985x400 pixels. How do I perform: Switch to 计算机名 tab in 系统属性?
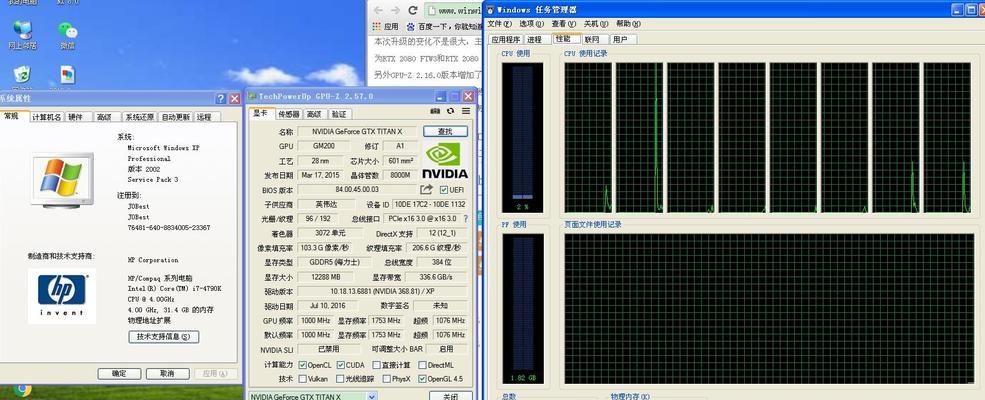click(x=47, y=117)
